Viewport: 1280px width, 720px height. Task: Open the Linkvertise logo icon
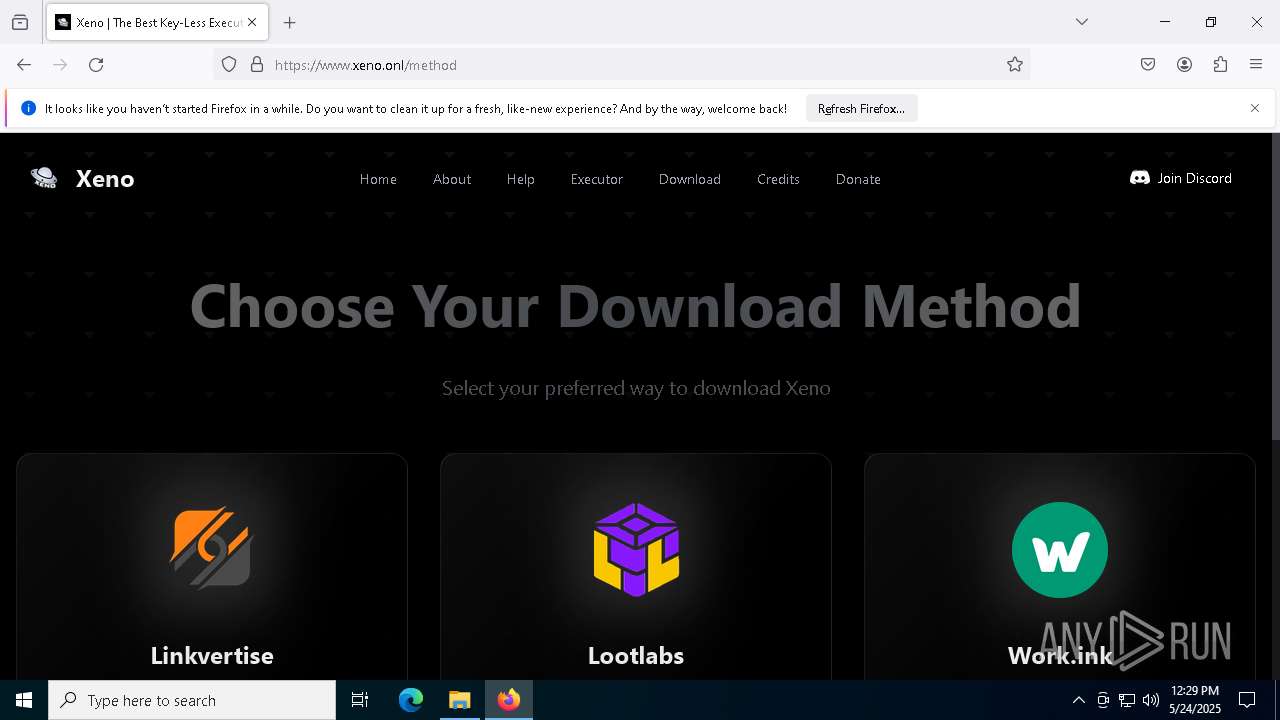pyautogui.click(x=211, y=548)
